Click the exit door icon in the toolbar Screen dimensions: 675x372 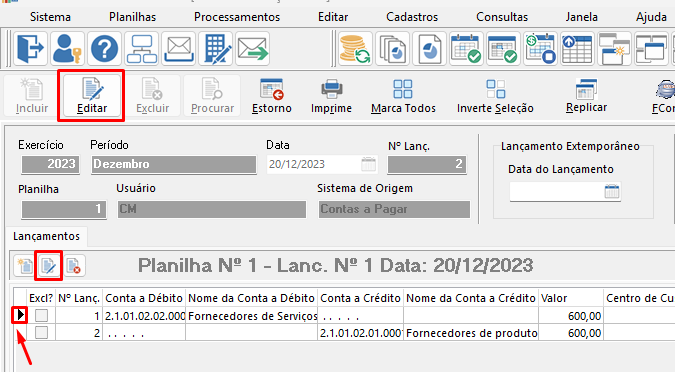[30, 49]
